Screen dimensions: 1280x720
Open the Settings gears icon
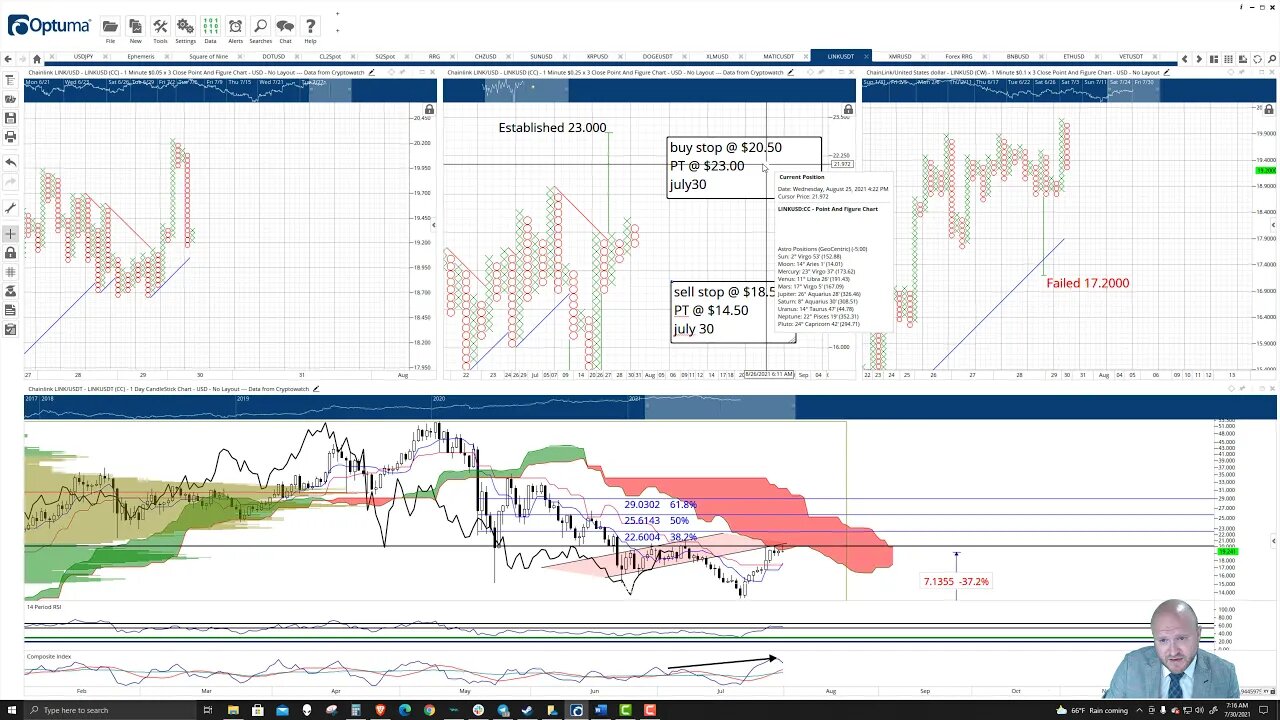click(185, 26)
